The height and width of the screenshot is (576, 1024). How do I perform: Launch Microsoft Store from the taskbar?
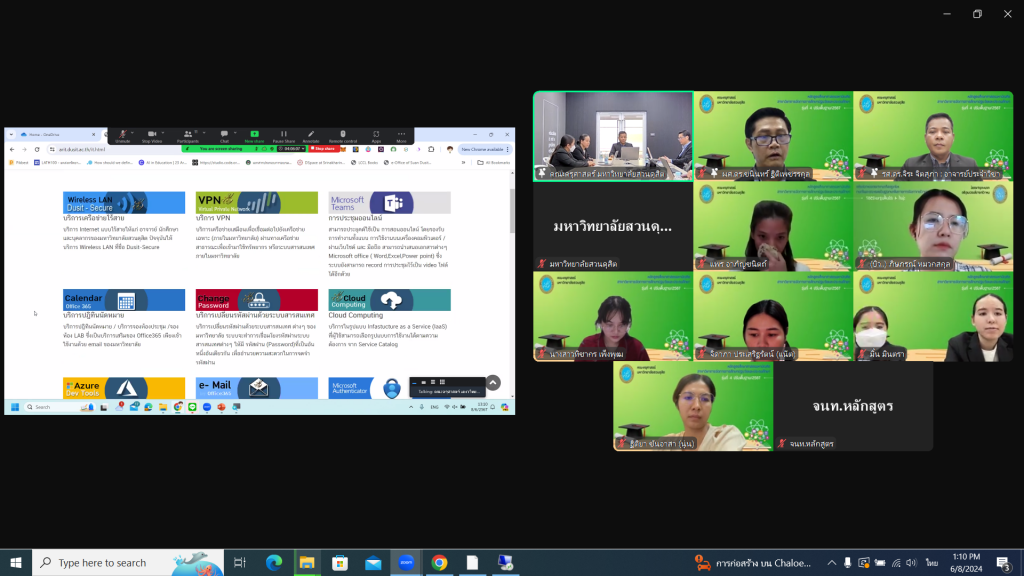(x=339, y=563)
